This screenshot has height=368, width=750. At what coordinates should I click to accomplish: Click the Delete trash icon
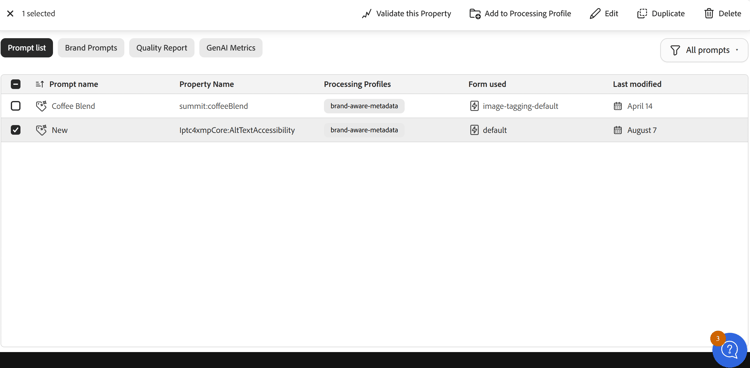(708, 13)
